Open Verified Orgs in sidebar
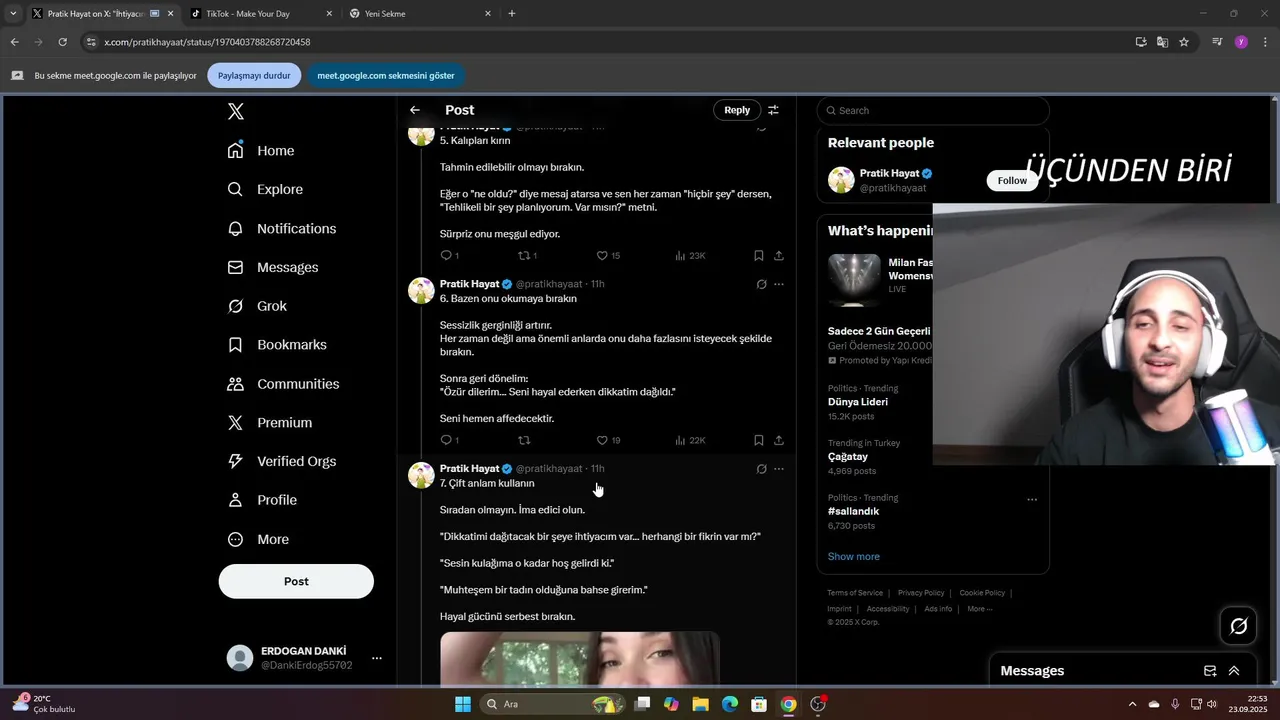Viewport: 1280px width, 720px height. click(x=282, y=461)
